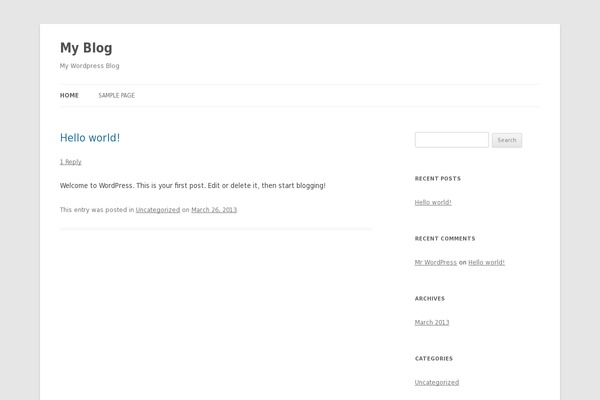Click the Mr WordPress commenter link
The image size is (600, 400).
[x=436, y=263]
